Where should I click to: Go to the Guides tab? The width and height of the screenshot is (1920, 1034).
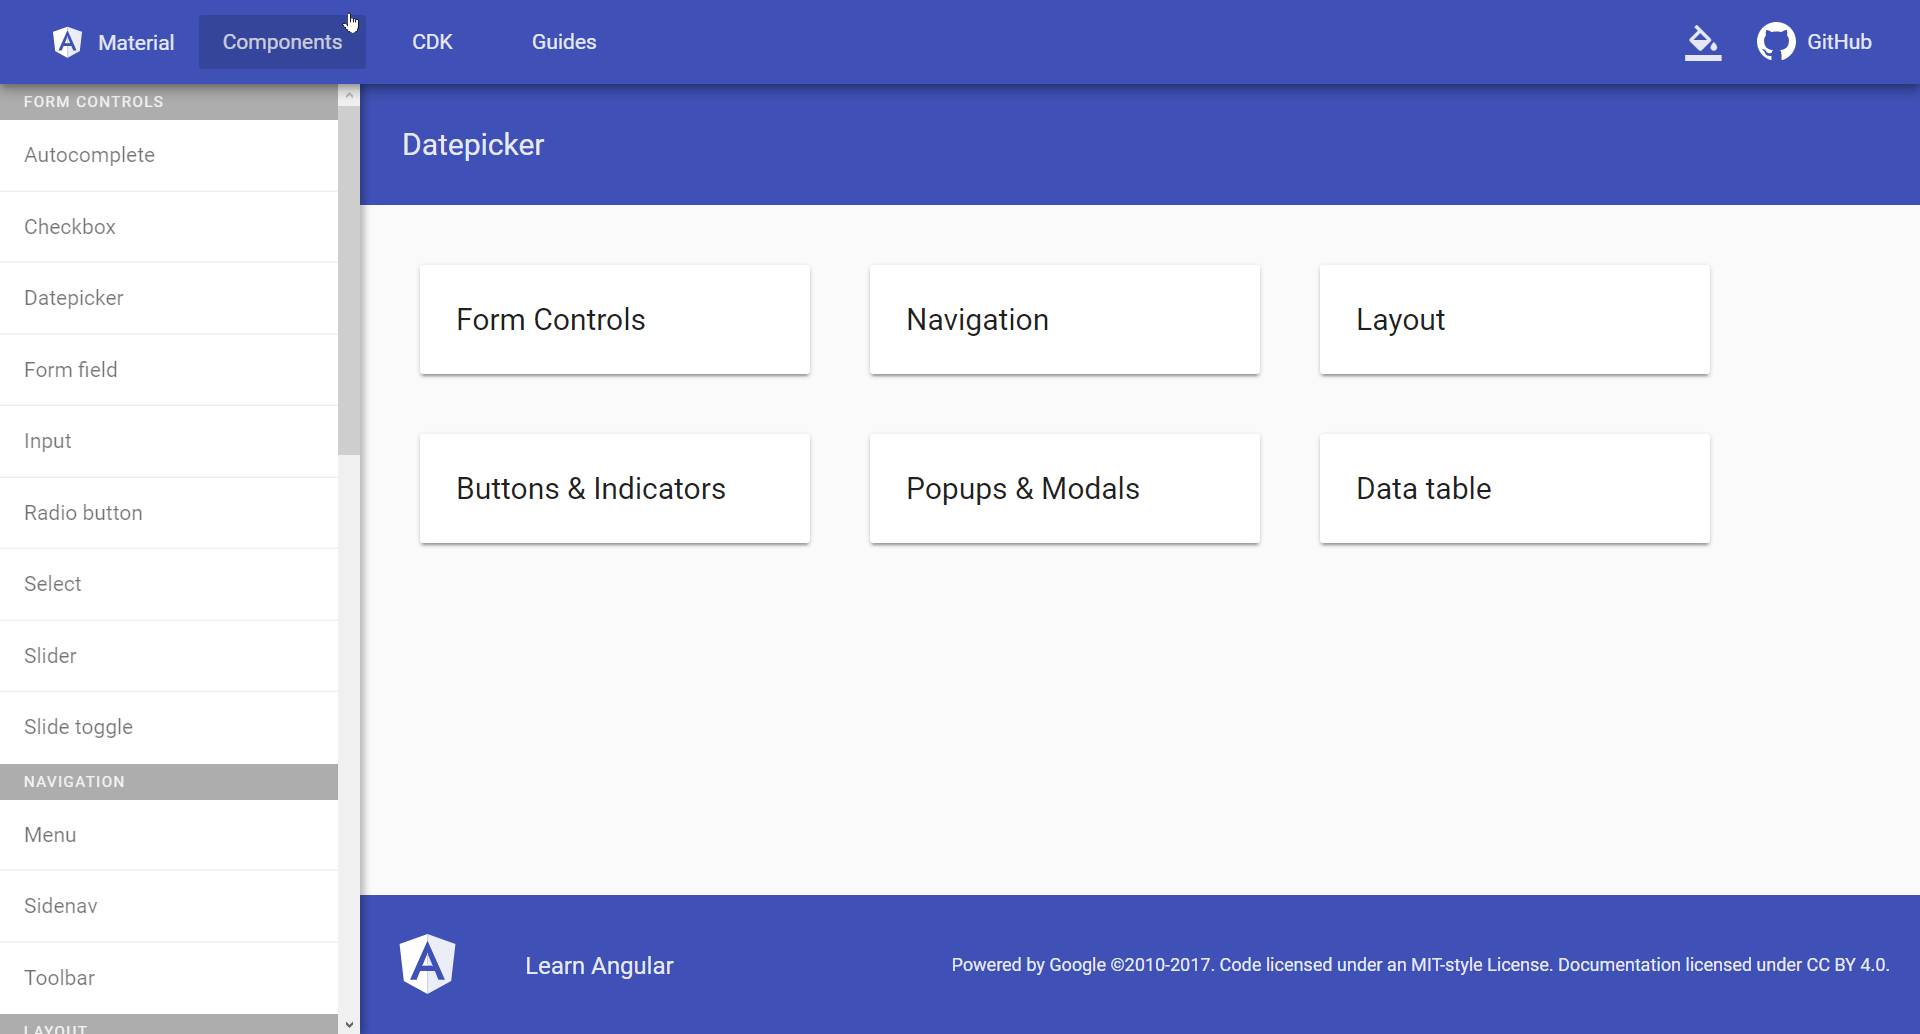[x=564, y=42]
